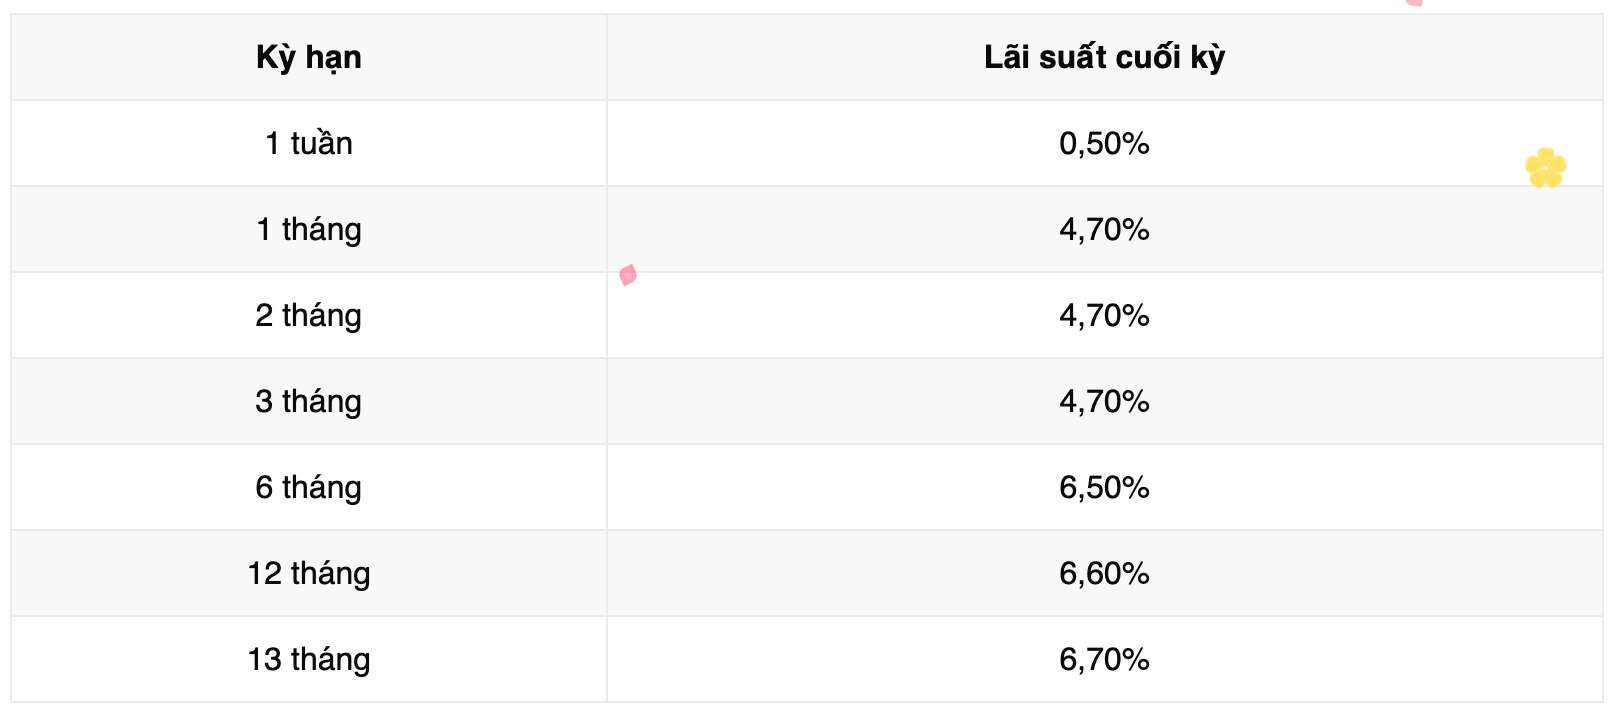Click the 6,50% interest rate value
1620x718 pixels.
pyautogui.click(x=1104, y=488)
